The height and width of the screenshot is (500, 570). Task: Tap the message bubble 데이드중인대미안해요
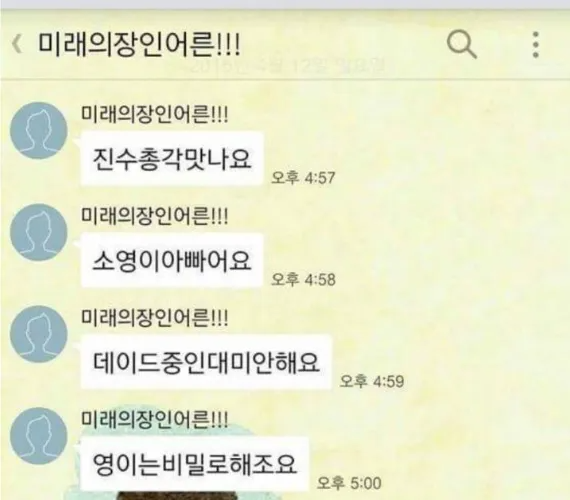206,362
